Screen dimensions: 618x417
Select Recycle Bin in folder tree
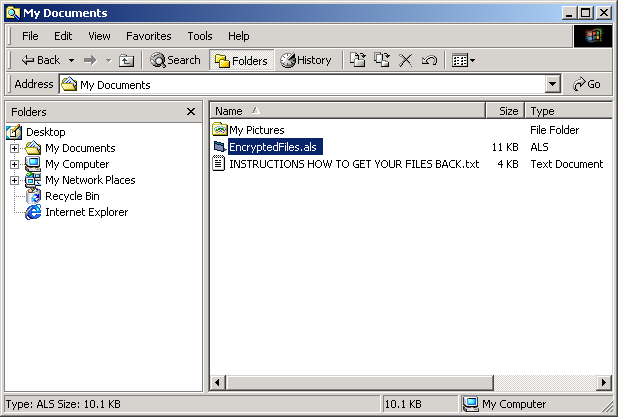(72, 196)
